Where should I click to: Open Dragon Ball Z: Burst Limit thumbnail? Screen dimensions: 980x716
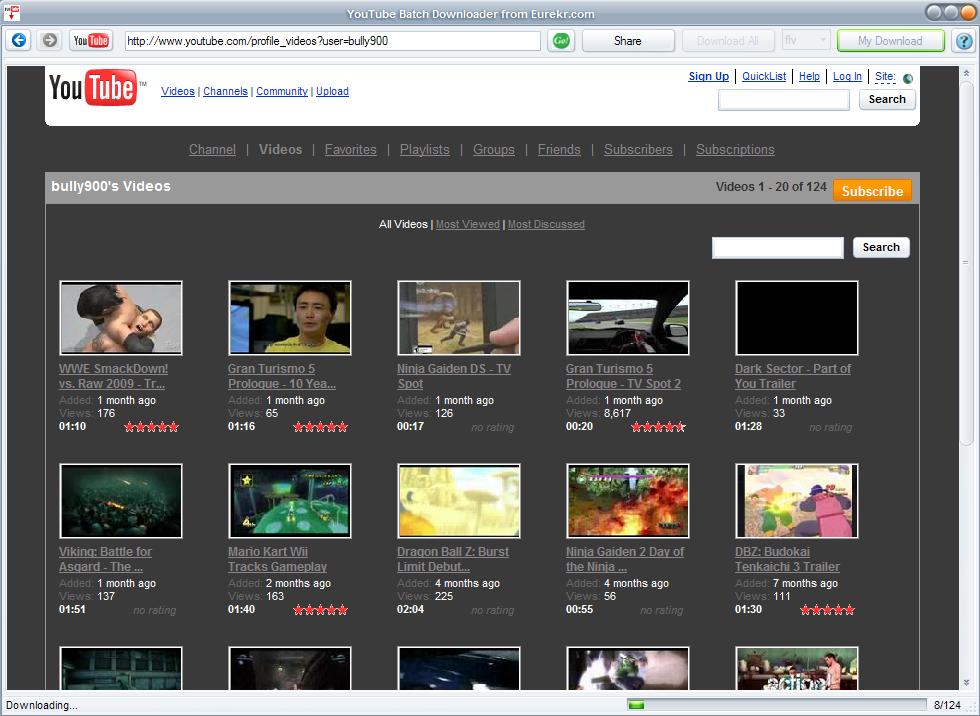click(459, 501)
